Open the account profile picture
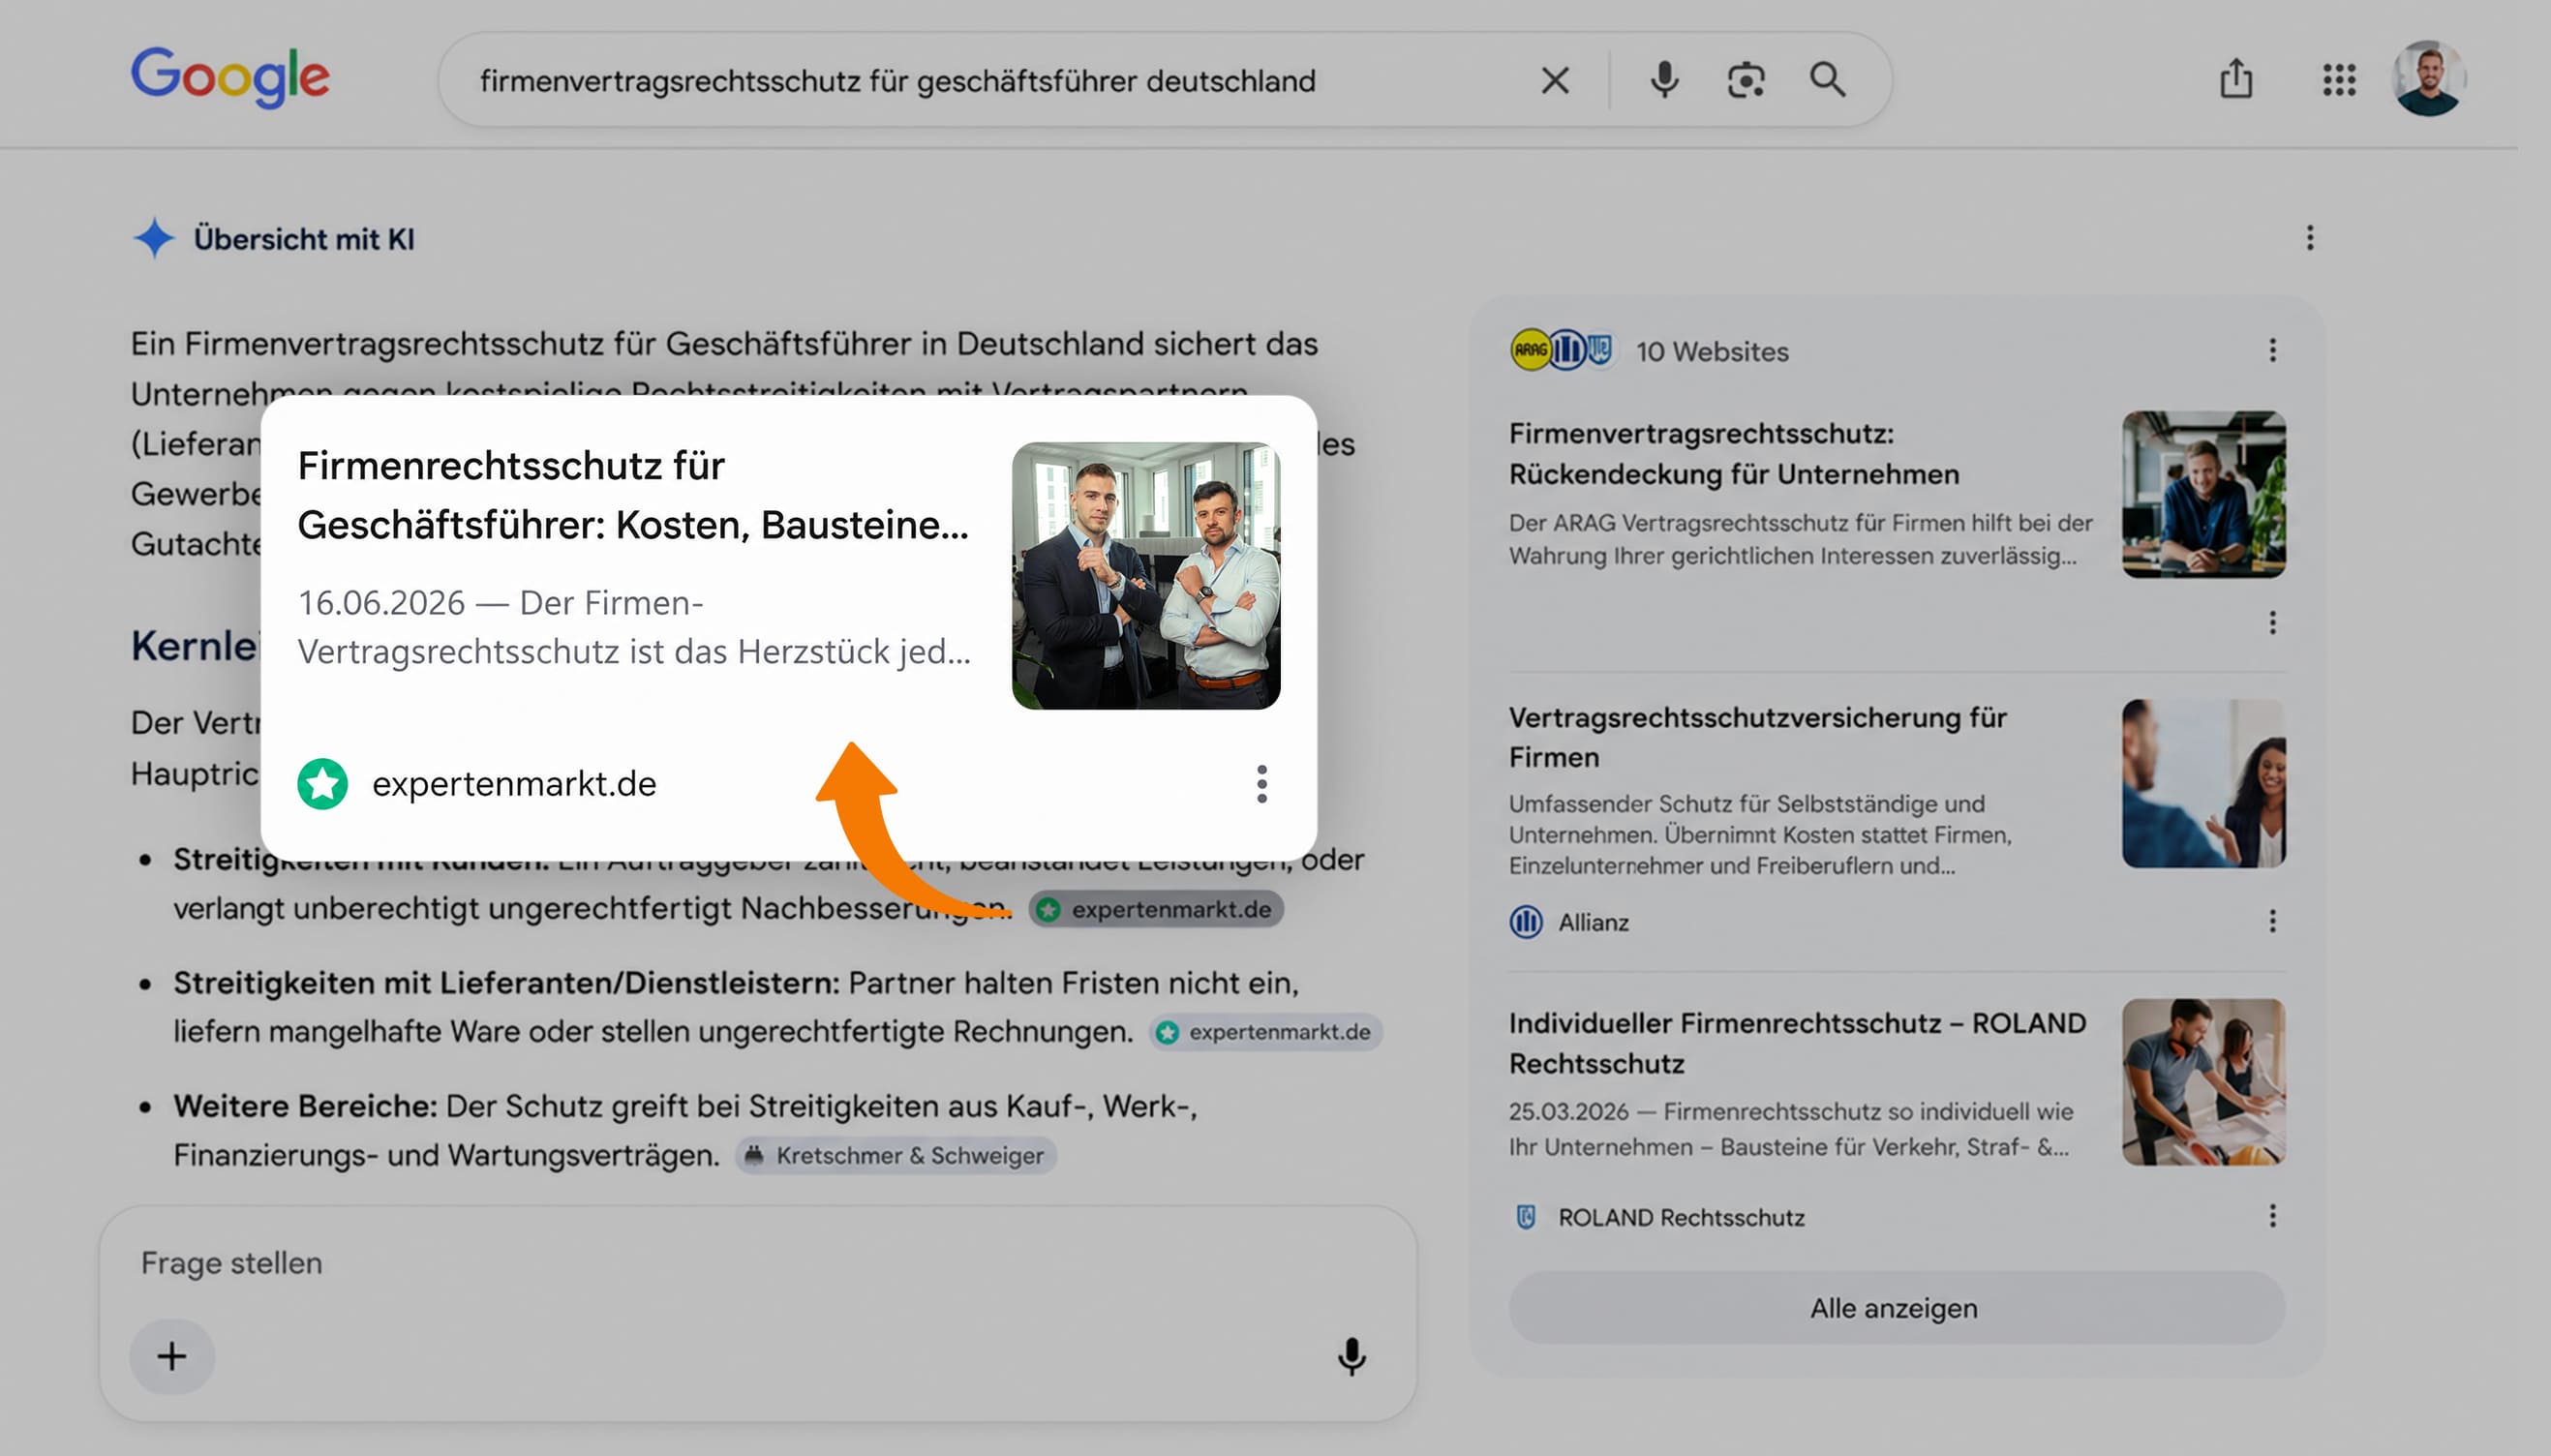2551x1456 pixels. click(x=2428, y=78)
